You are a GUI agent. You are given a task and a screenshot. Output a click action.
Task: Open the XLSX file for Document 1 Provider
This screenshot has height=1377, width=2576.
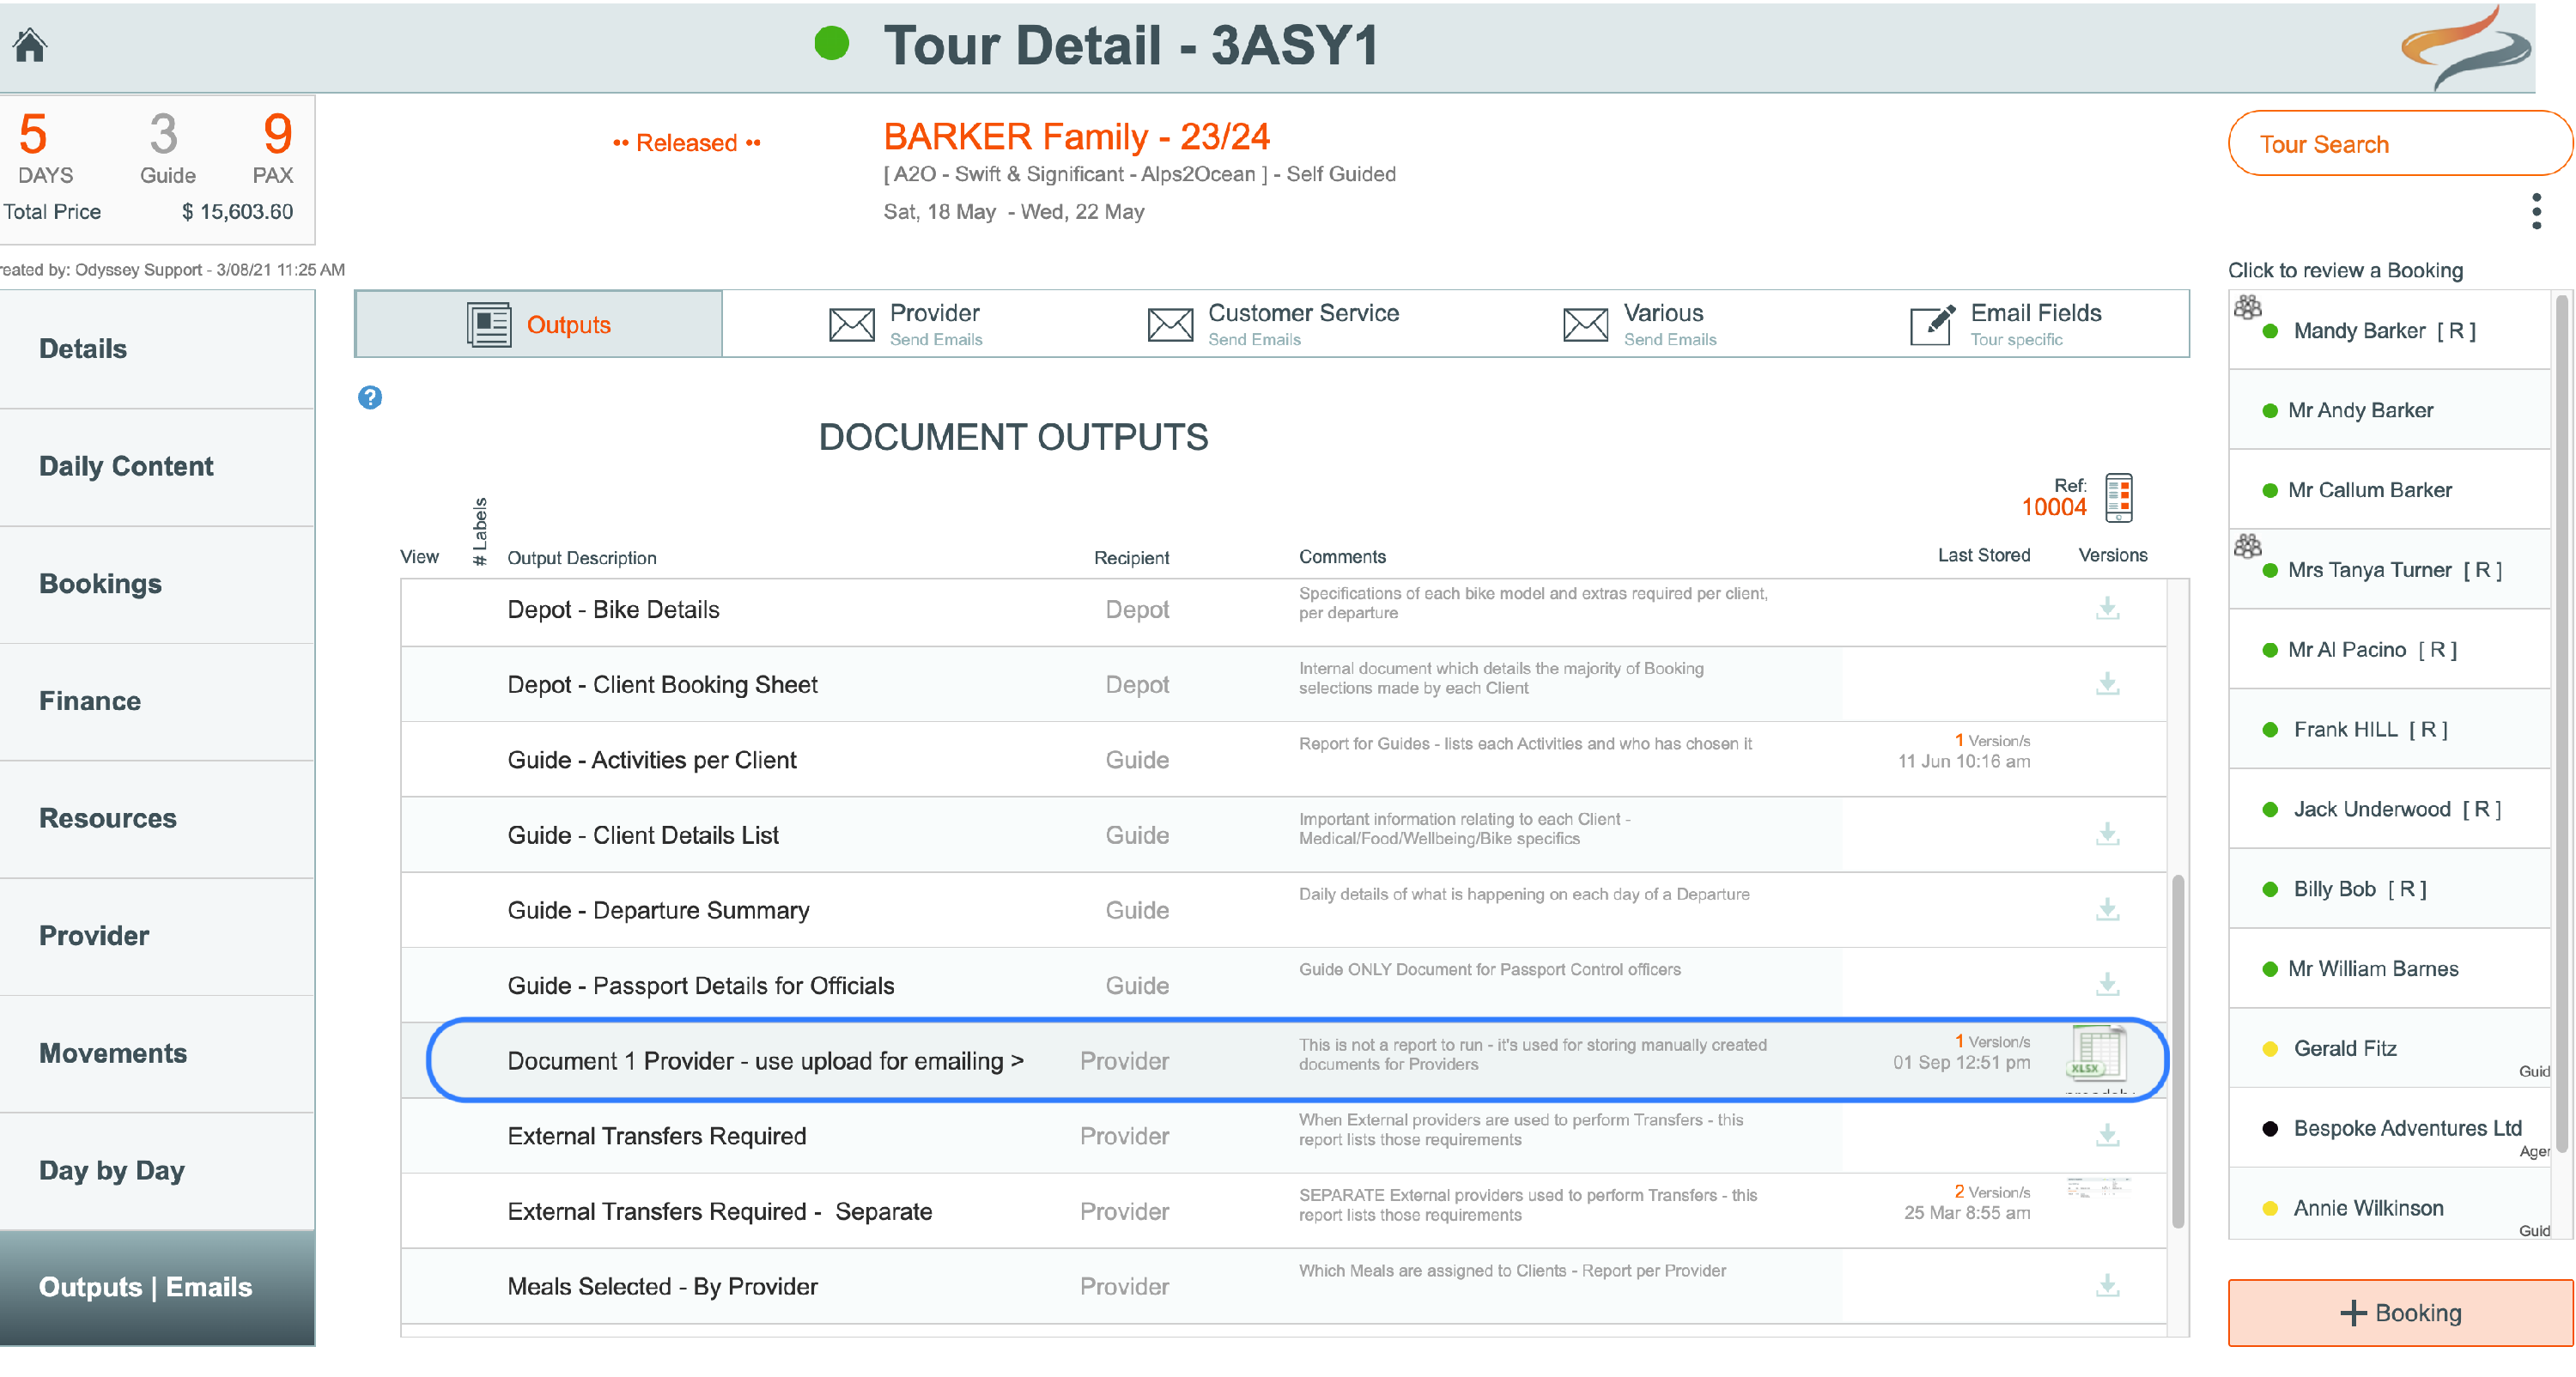coord(2097,1055)
